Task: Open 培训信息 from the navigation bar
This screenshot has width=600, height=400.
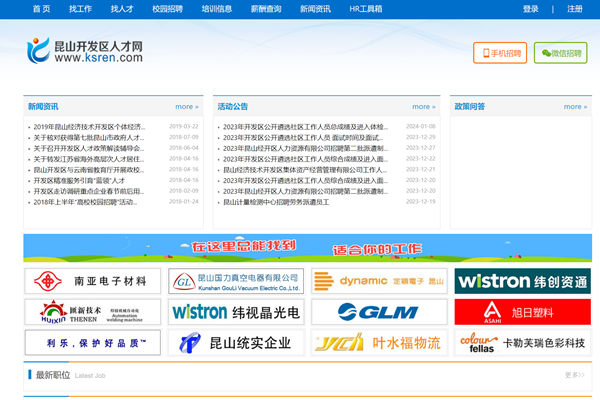Action: click(217, 9)
